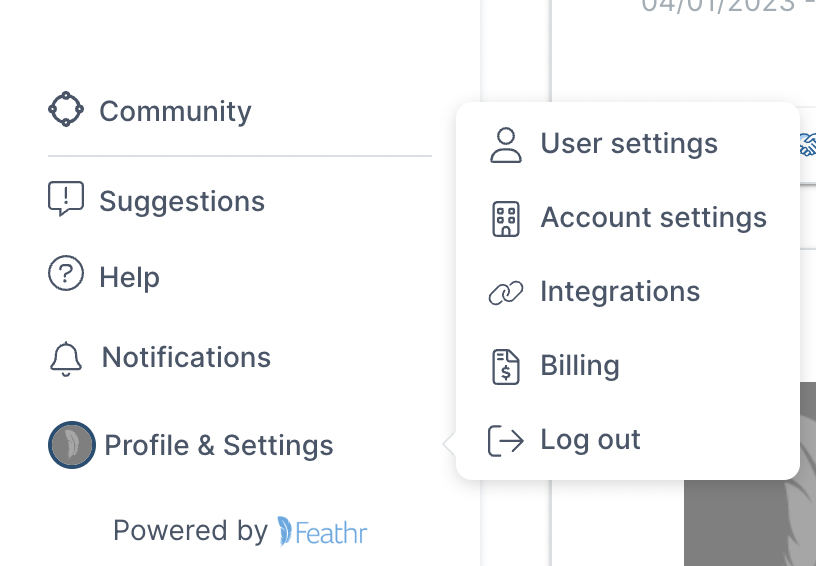Choose Integrations in the settings menu

(620, 292)
